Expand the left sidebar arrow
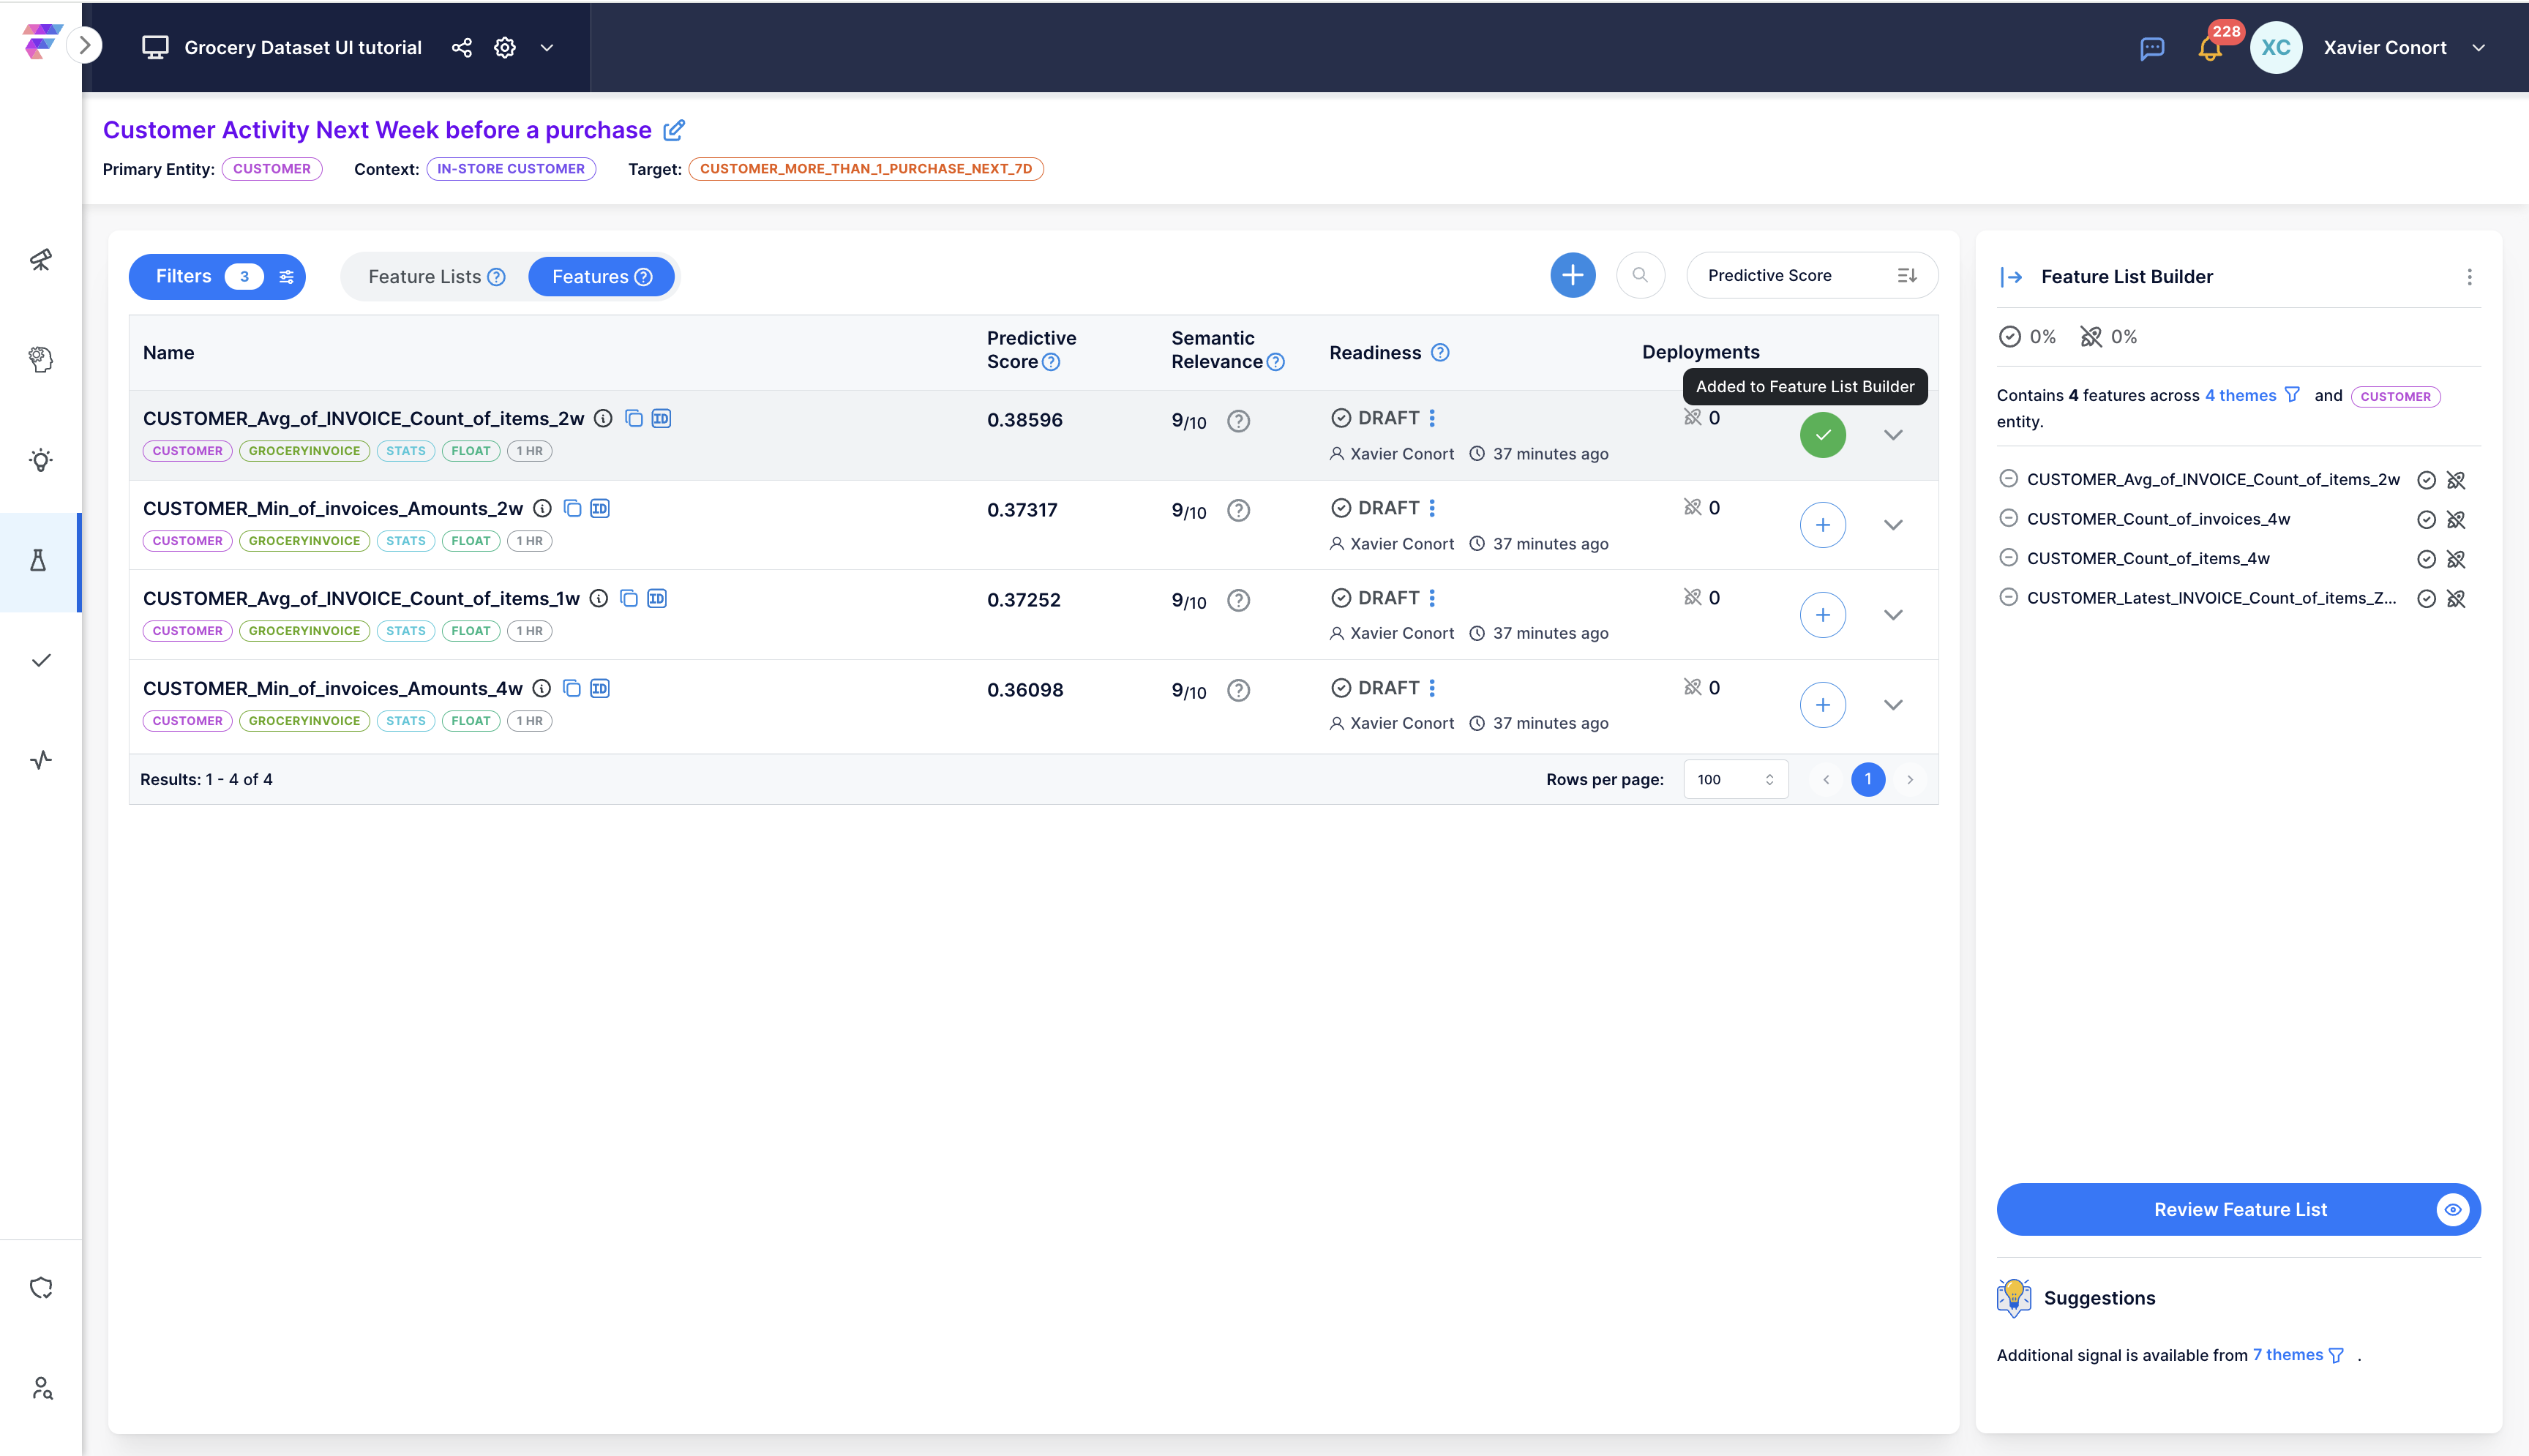The width and height of the screenshot is (2529, 1456). [x=85, y=45]
